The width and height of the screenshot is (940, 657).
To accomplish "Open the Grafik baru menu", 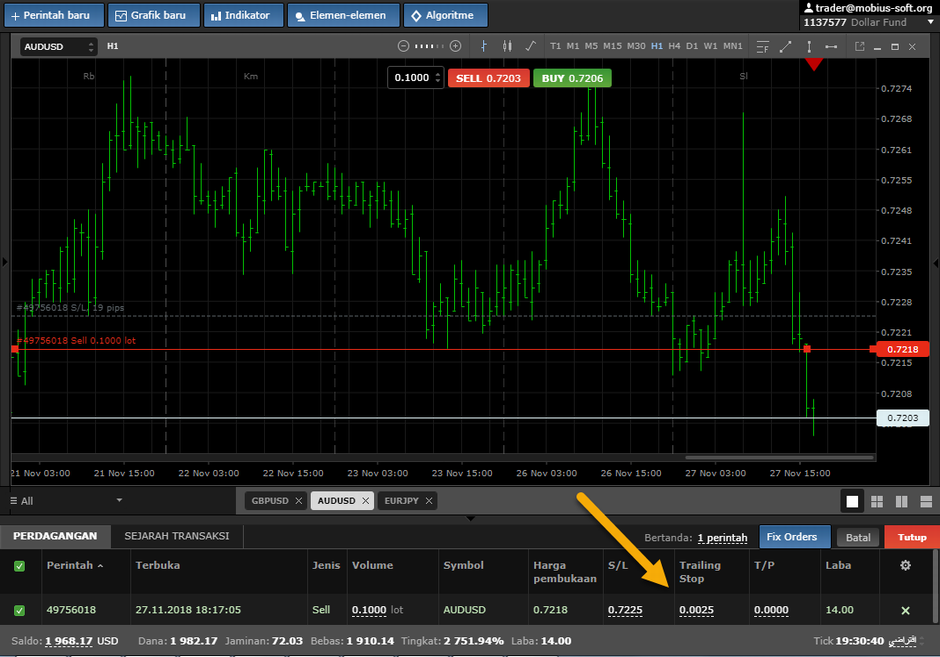I will [153, 16].
